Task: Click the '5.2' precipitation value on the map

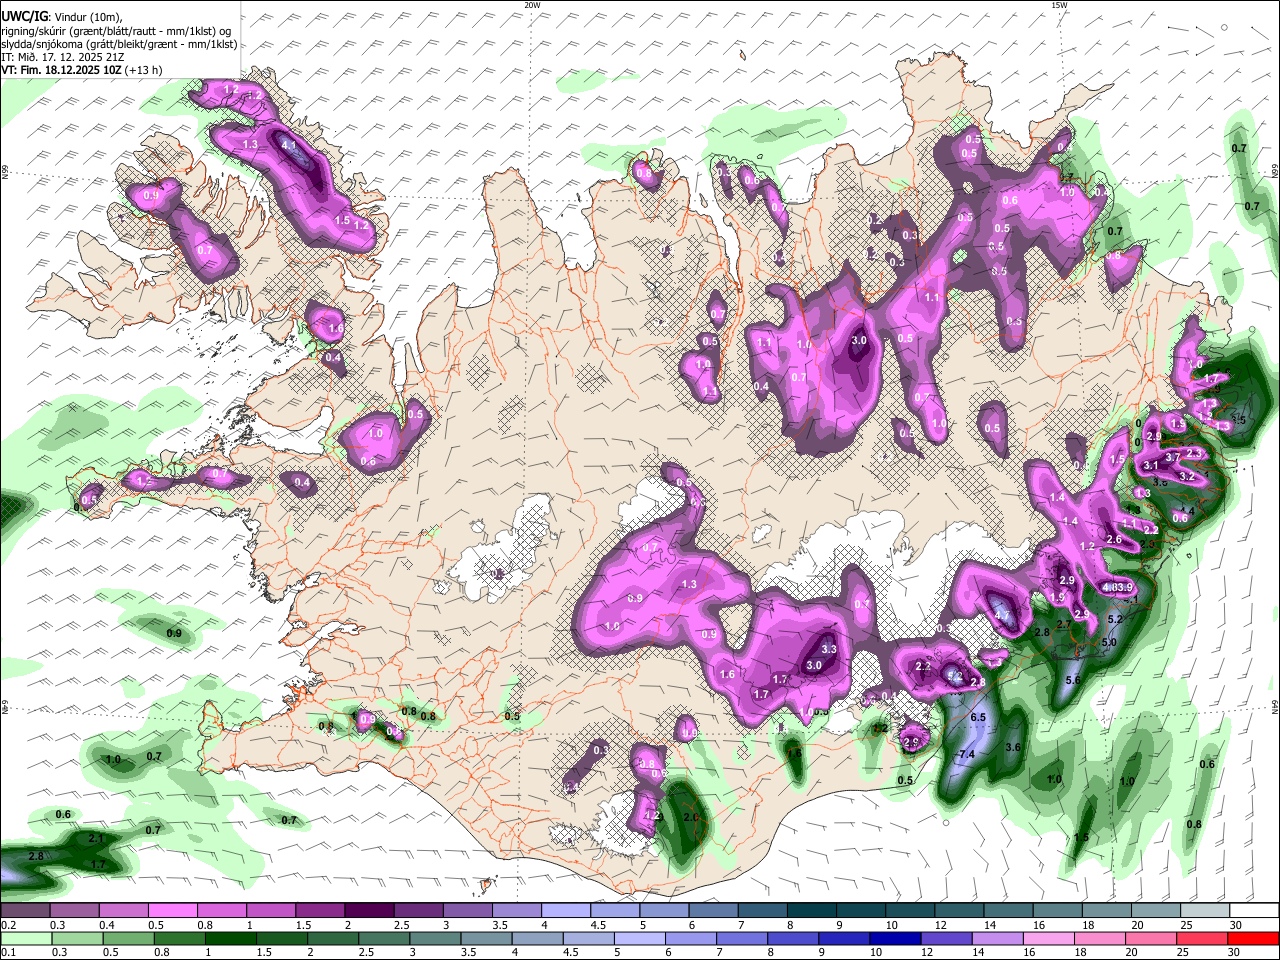Action: [x=1116, y=619]
